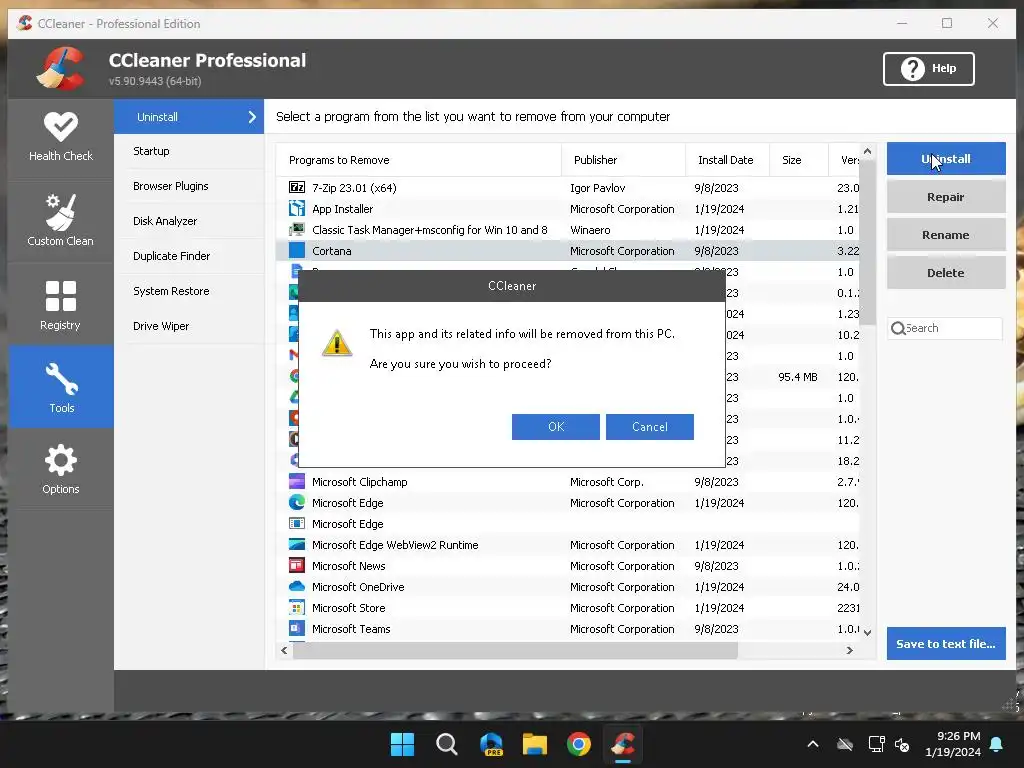Screen dimensions: 1024x768
Task: Sort by the Install Date column header
Action: tap(728, 160)
